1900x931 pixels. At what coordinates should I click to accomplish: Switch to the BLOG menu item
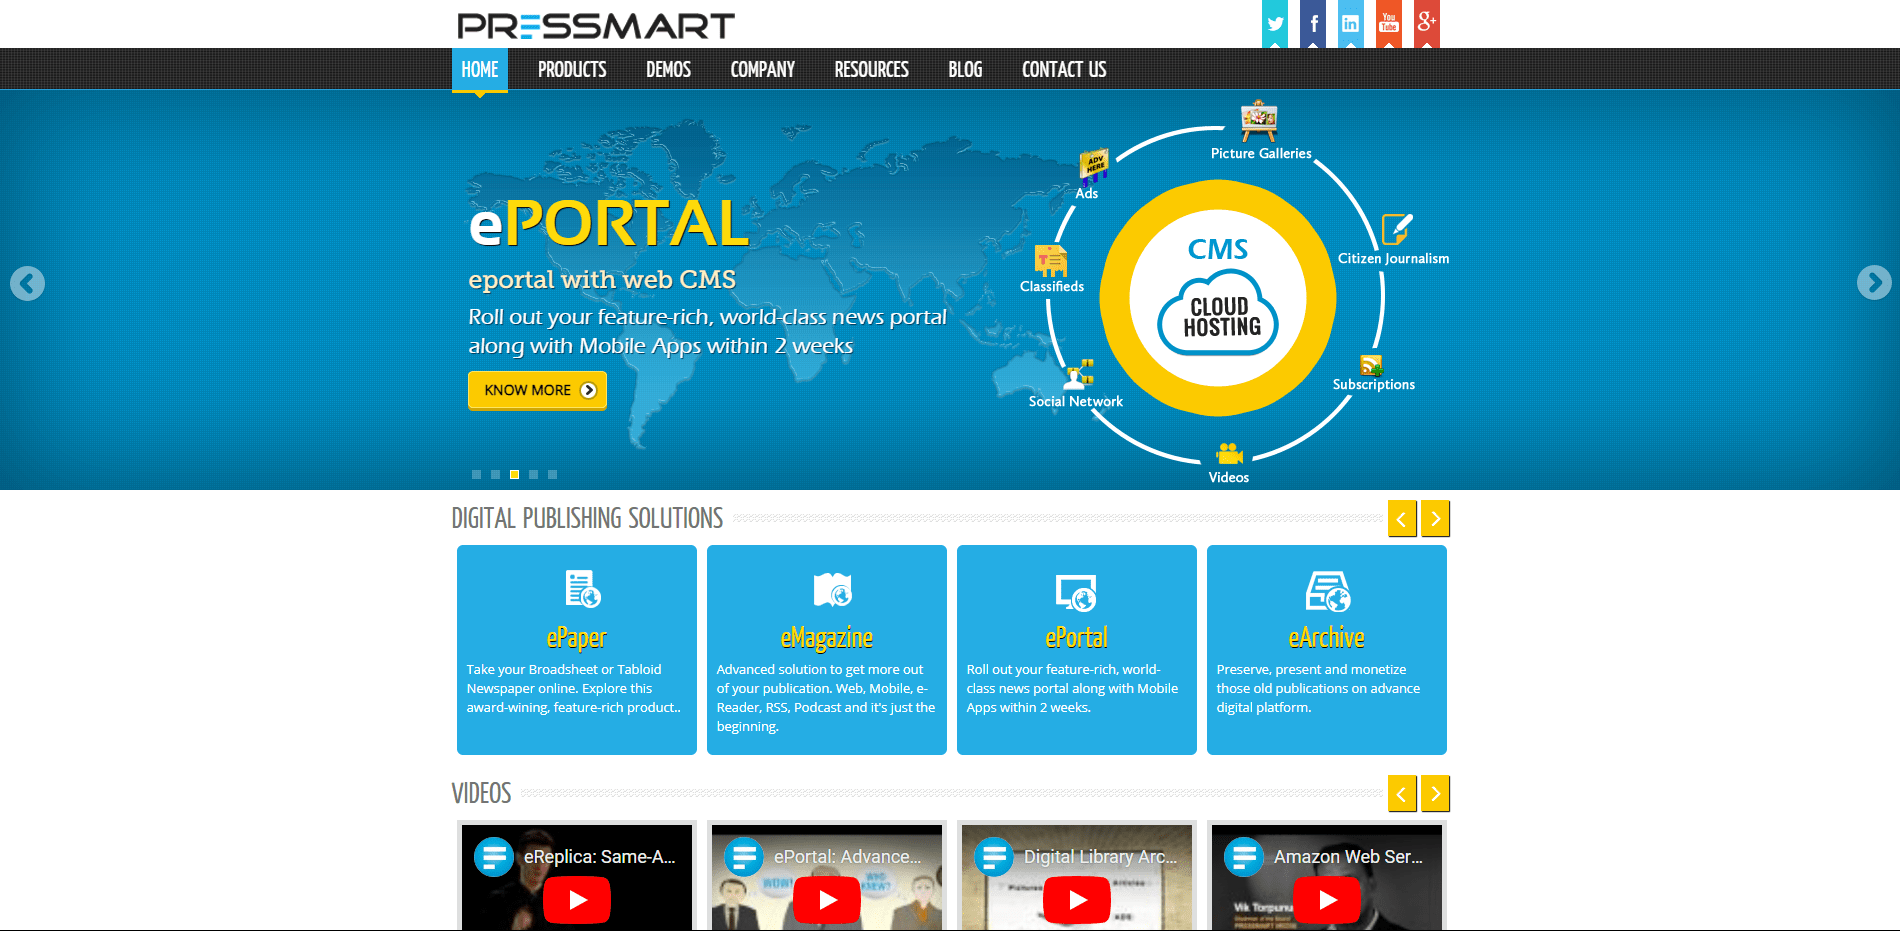point(964,69)
